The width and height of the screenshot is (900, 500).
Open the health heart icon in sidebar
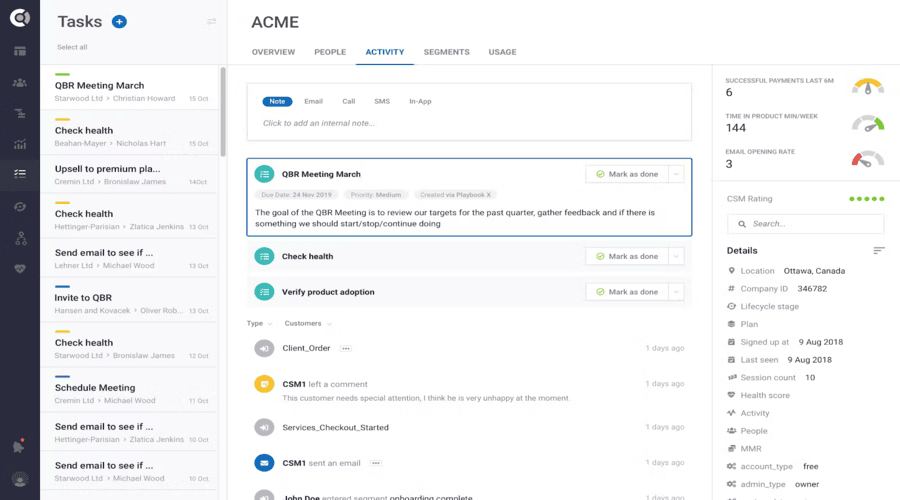click(20, 268)
